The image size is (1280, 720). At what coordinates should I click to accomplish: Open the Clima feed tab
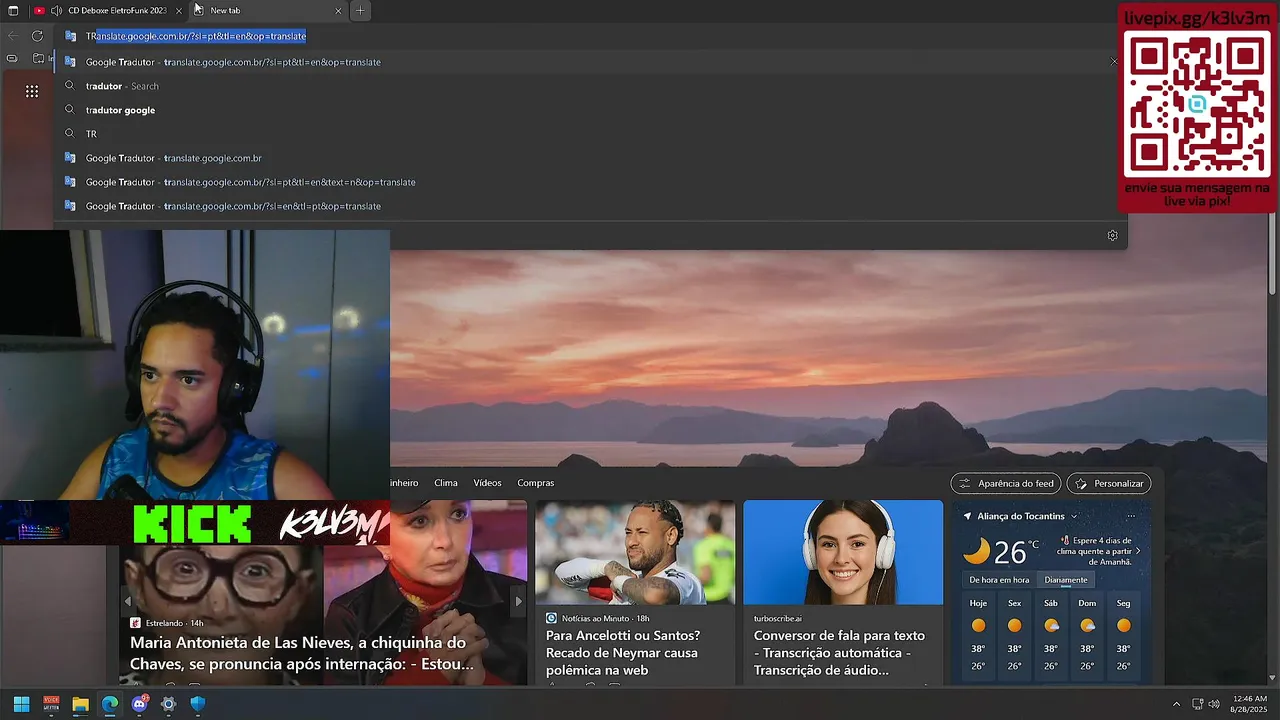446,483
